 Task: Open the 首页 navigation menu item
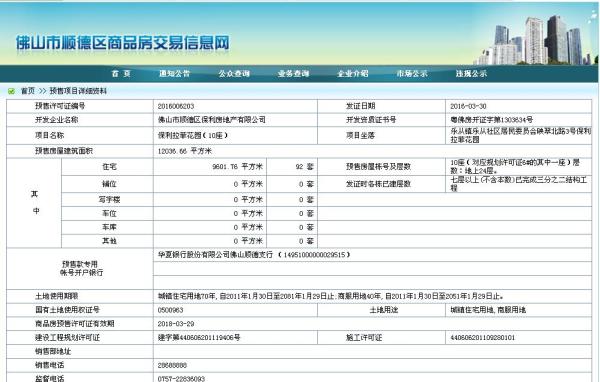tap(121, 73)
